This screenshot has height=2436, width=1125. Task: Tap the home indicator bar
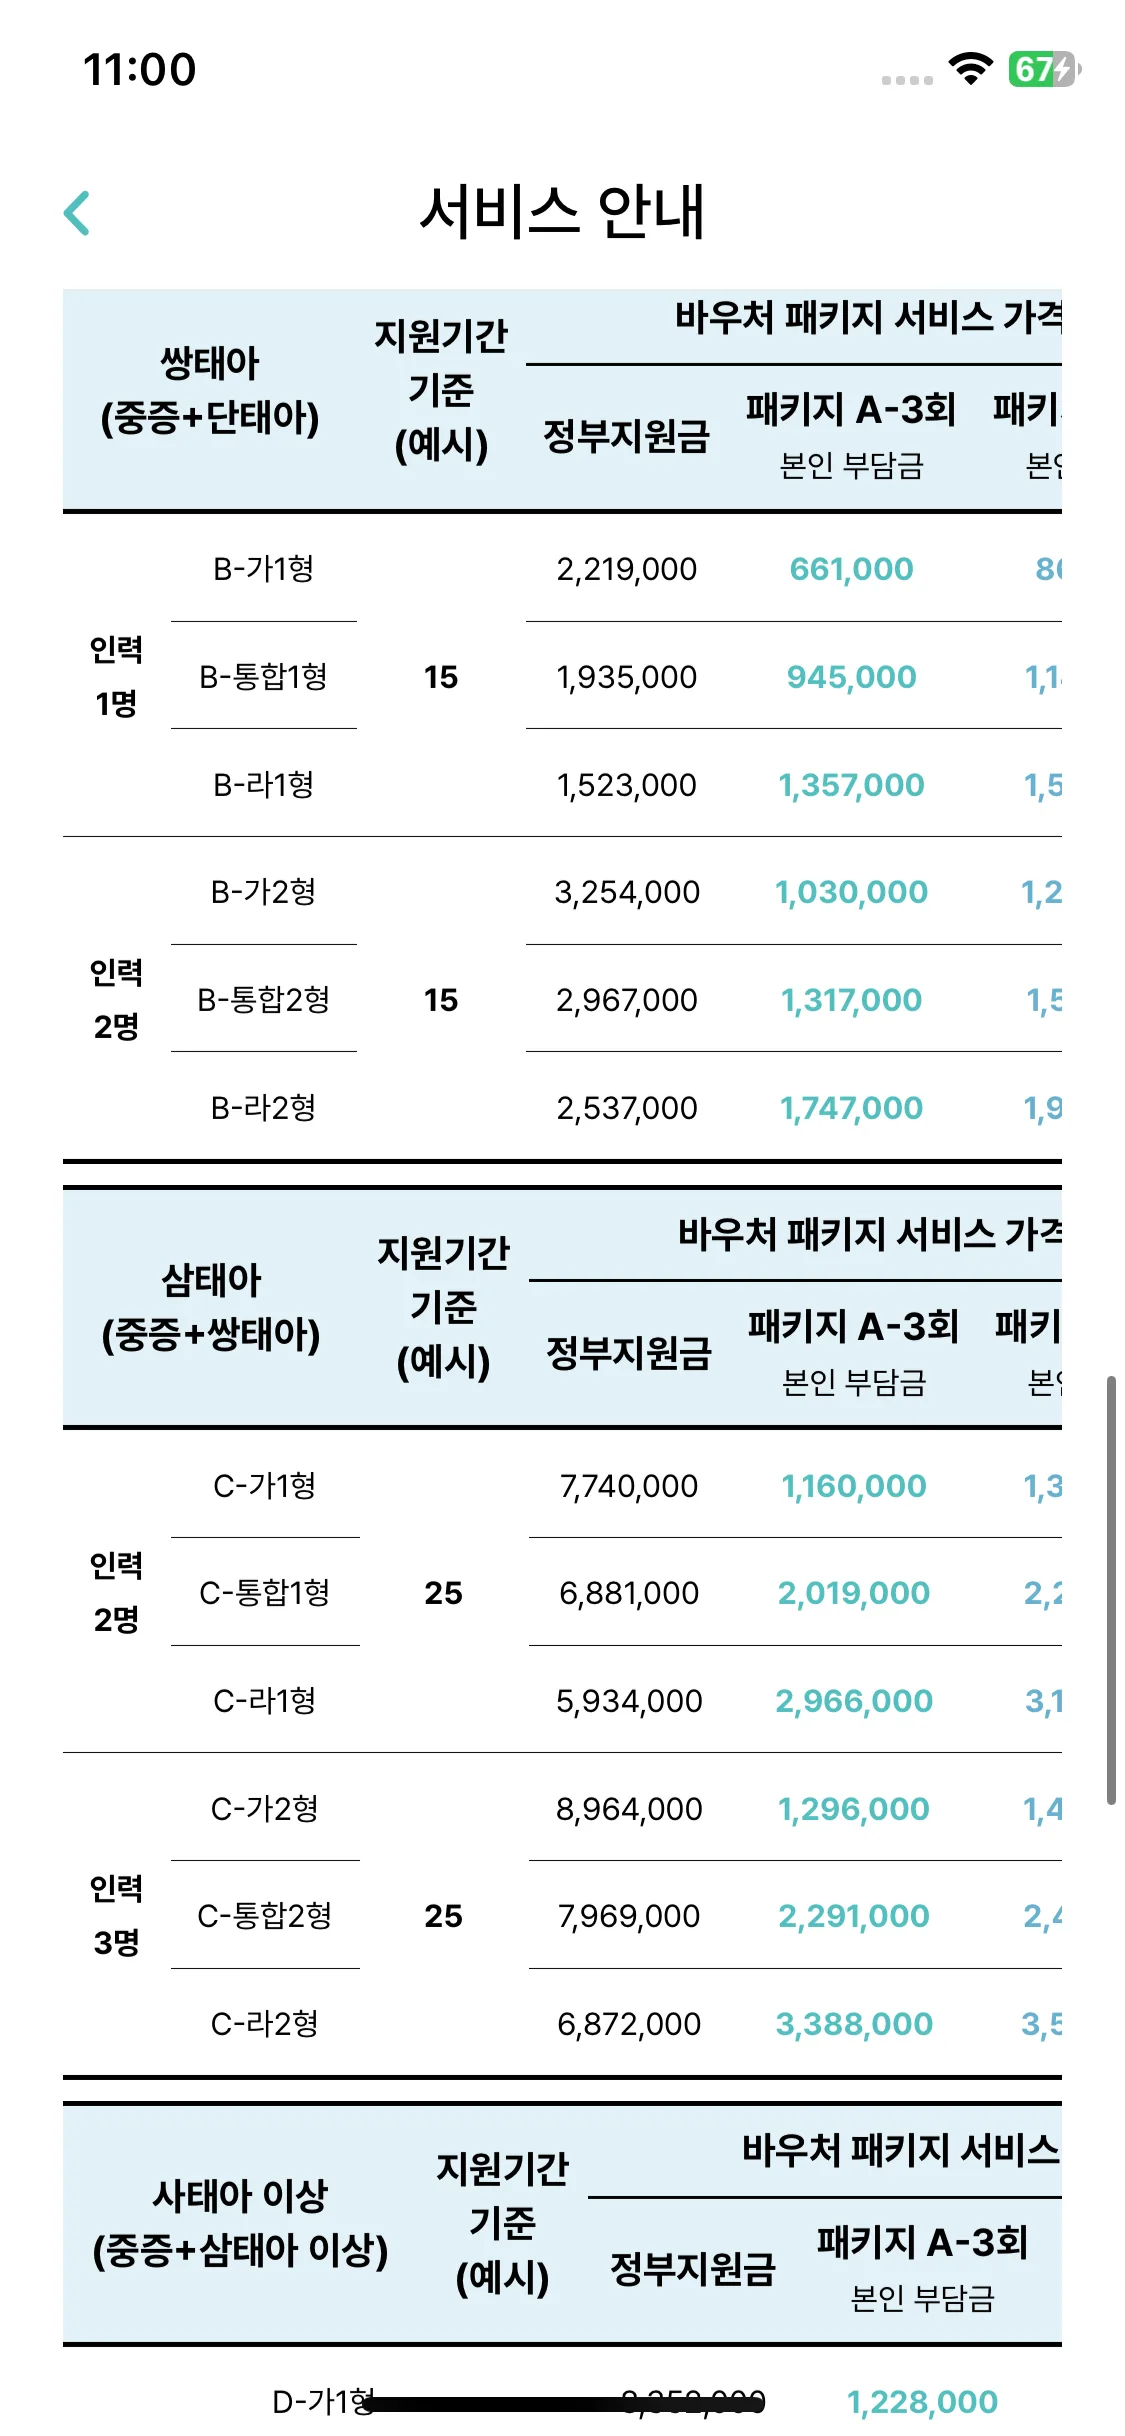(563, 2404)
